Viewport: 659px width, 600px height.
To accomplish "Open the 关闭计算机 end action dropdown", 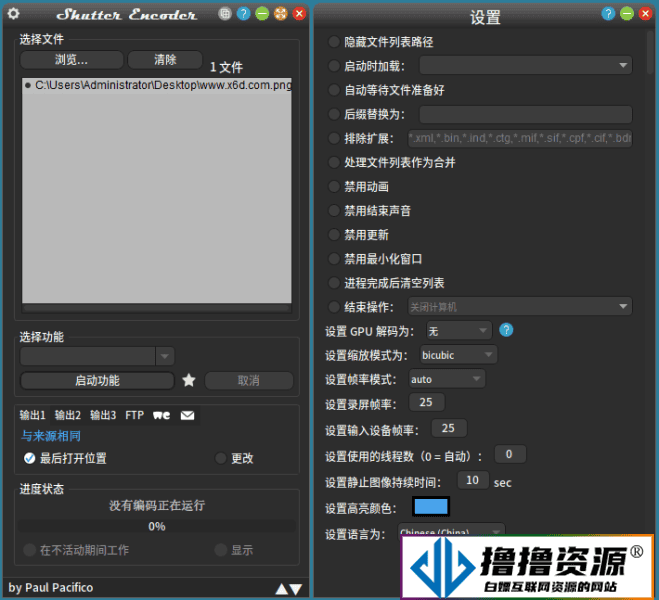I will (520, 307).
